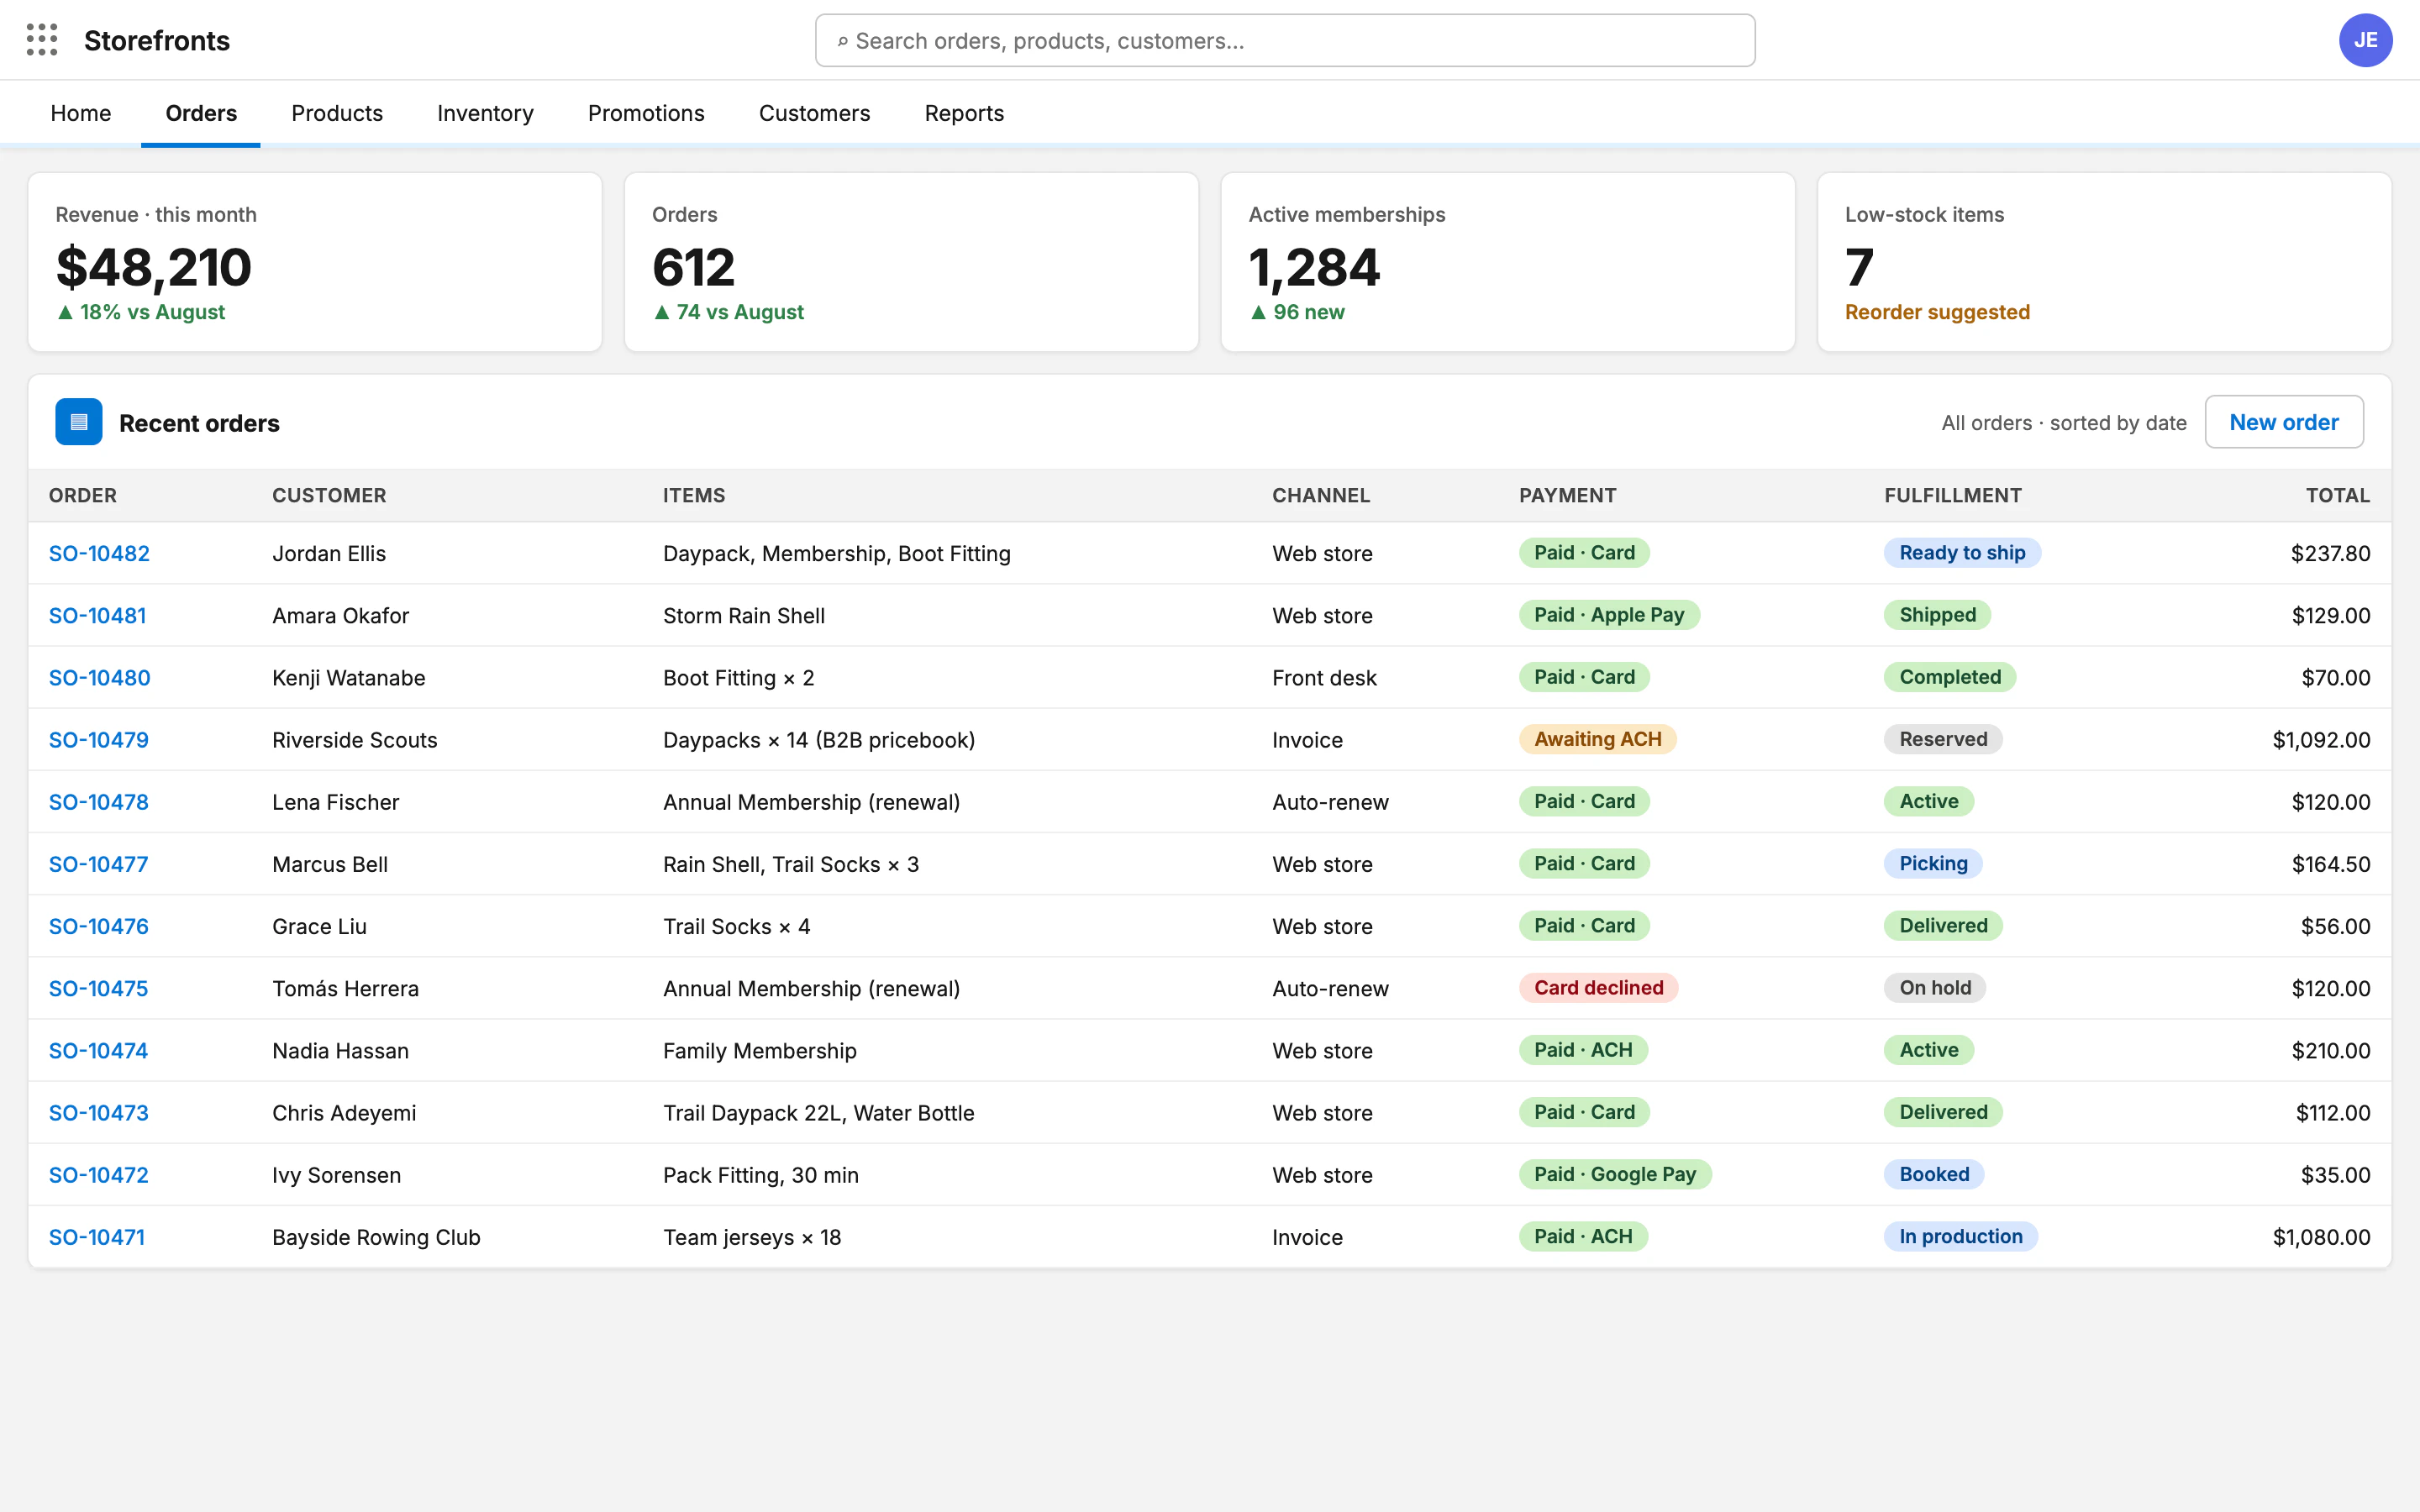Click customer name Riverside Scouts
2420x1512 pixels.
pos(355,740)
